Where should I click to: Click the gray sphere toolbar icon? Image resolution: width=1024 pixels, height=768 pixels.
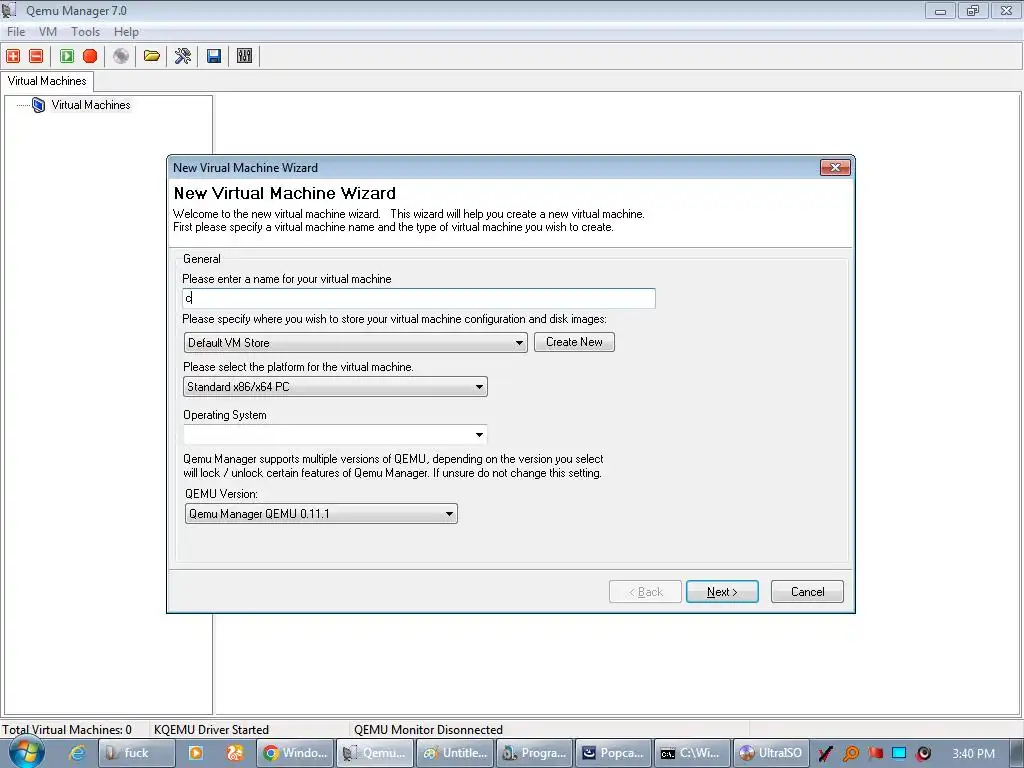point(121,56)
